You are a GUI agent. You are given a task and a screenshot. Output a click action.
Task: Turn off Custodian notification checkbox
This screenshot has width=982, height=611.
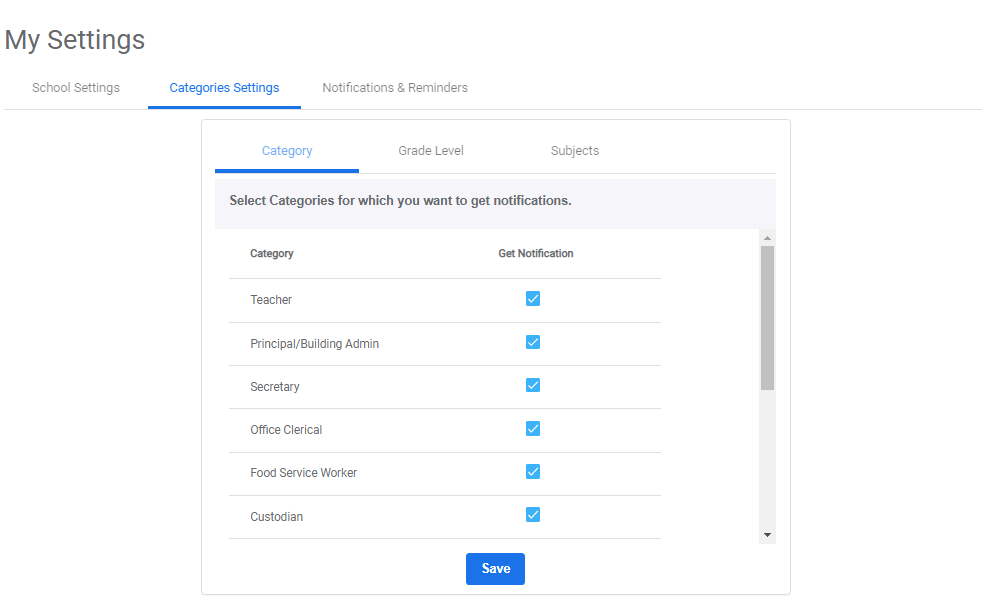(533, 515)
